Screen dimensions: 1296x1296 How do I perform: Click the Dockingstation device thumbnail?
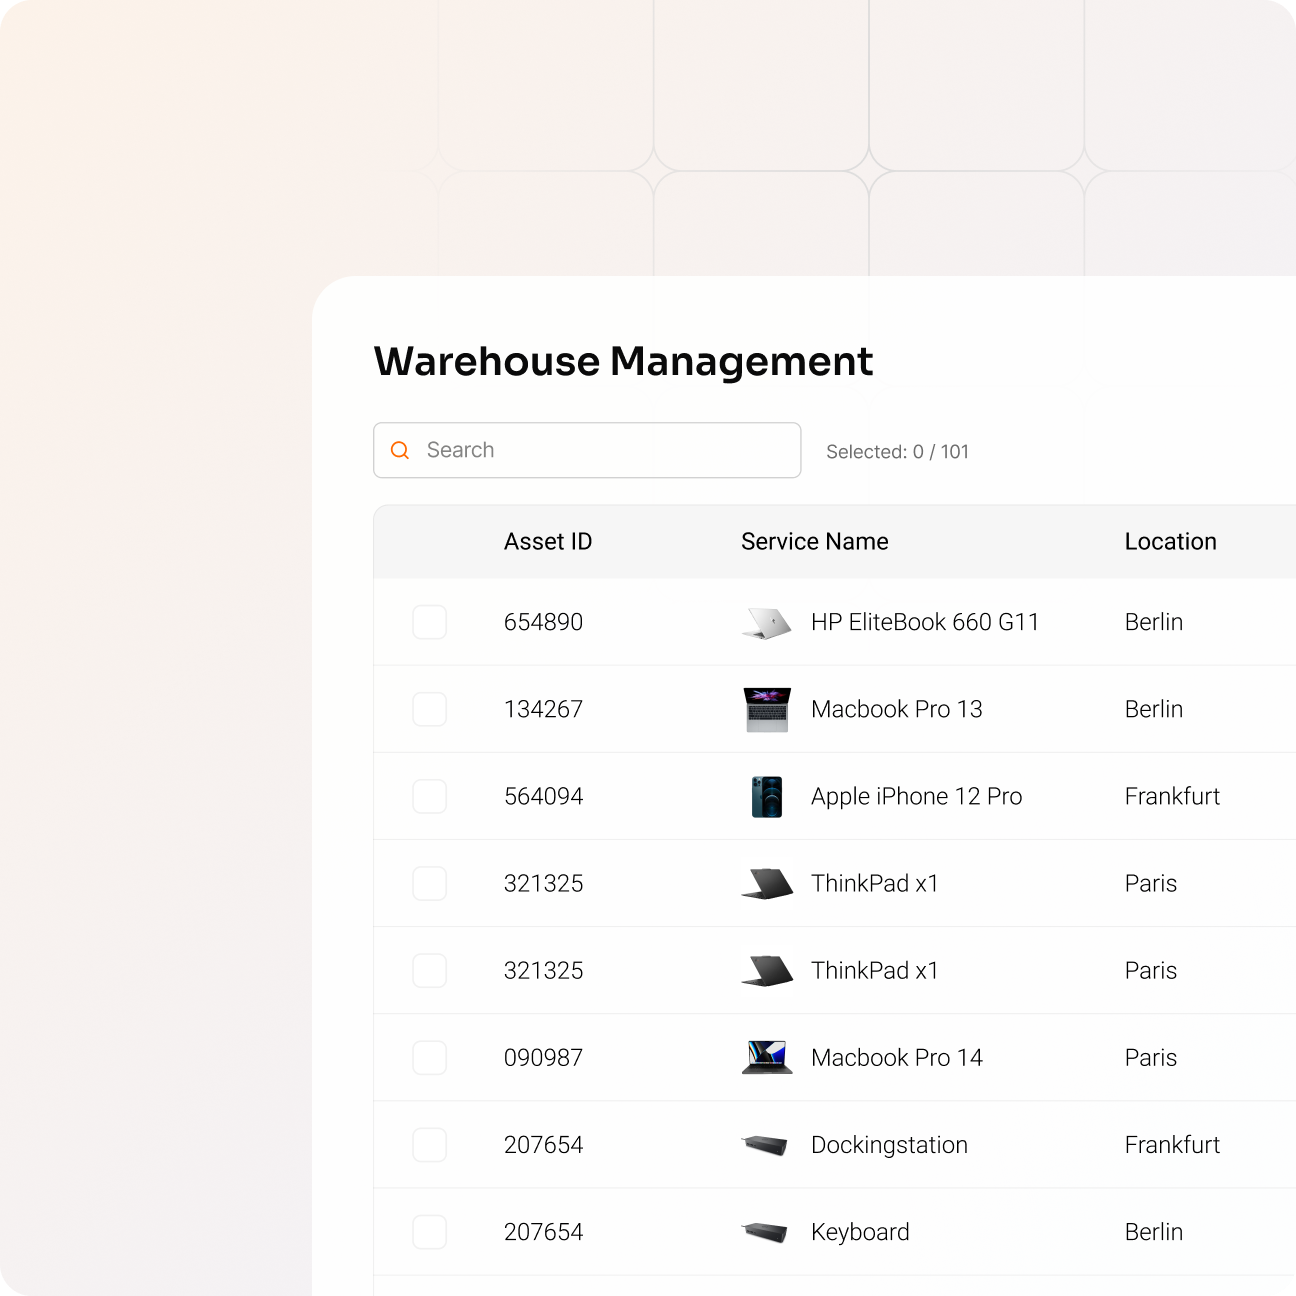tap(765, 1145)
